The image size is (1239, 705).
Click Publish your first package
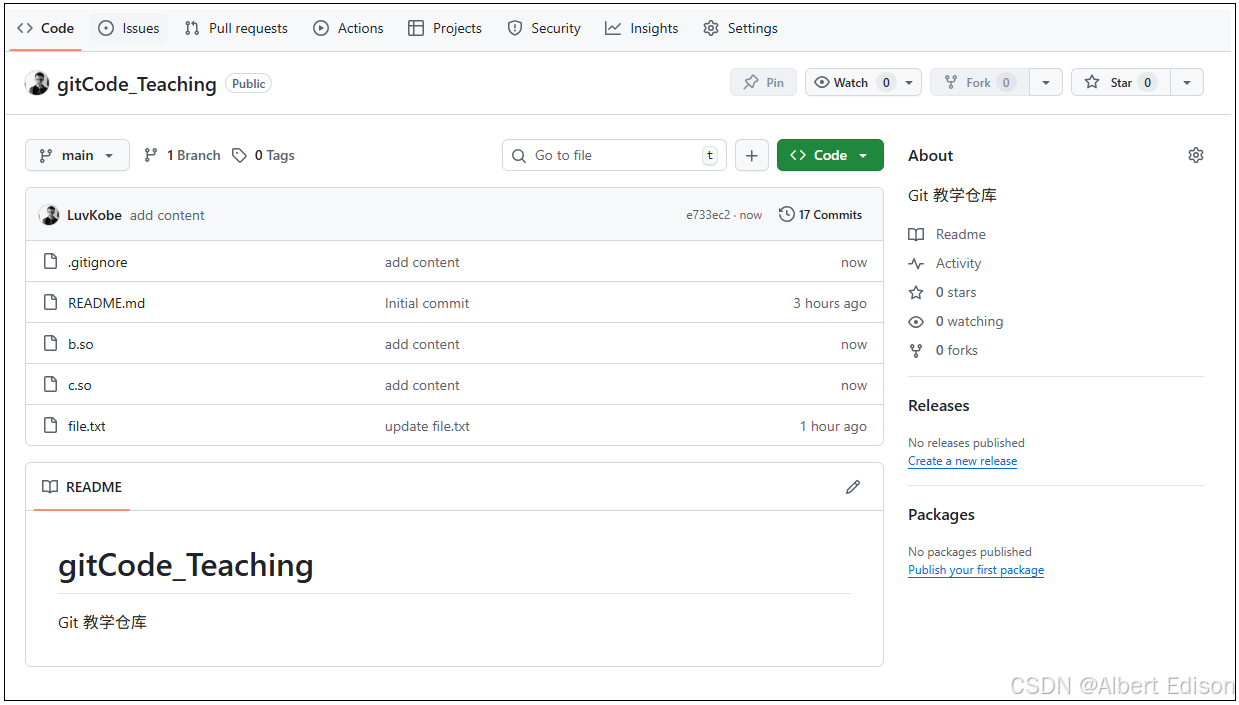(976, 570)
